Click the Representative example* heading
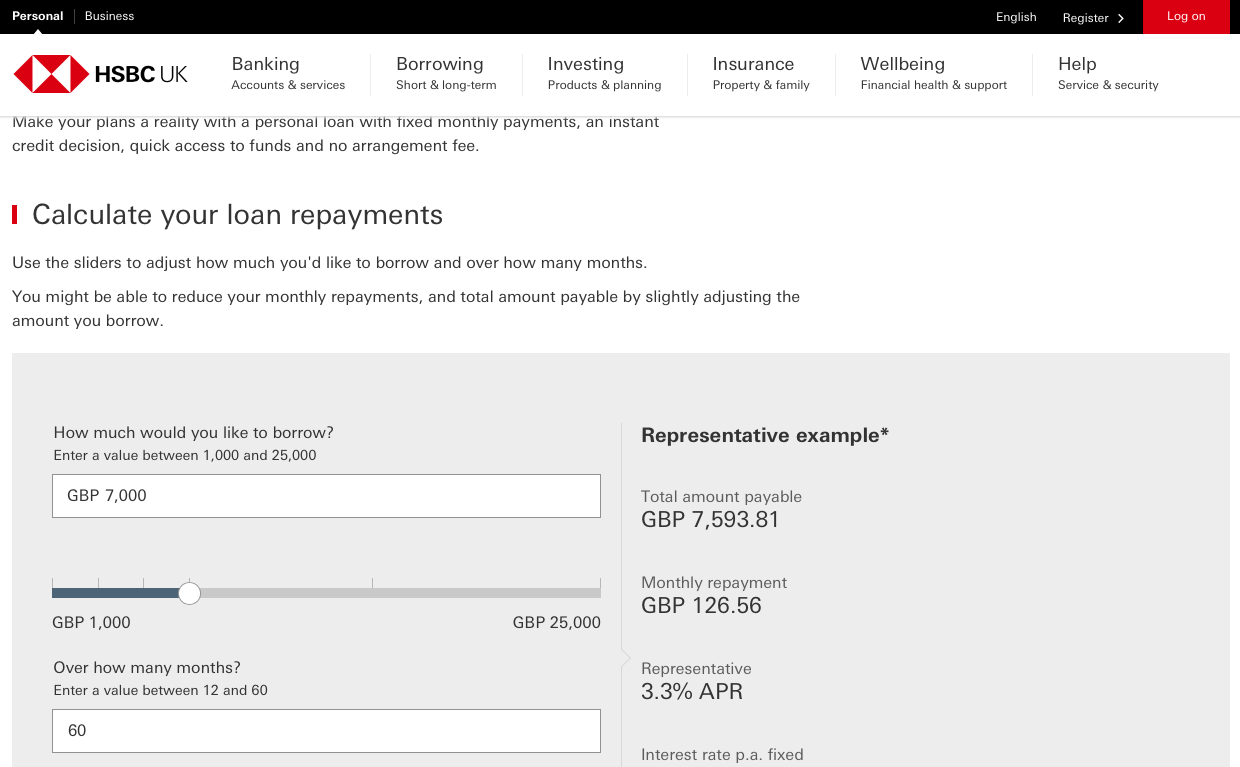 coord(765,435)
